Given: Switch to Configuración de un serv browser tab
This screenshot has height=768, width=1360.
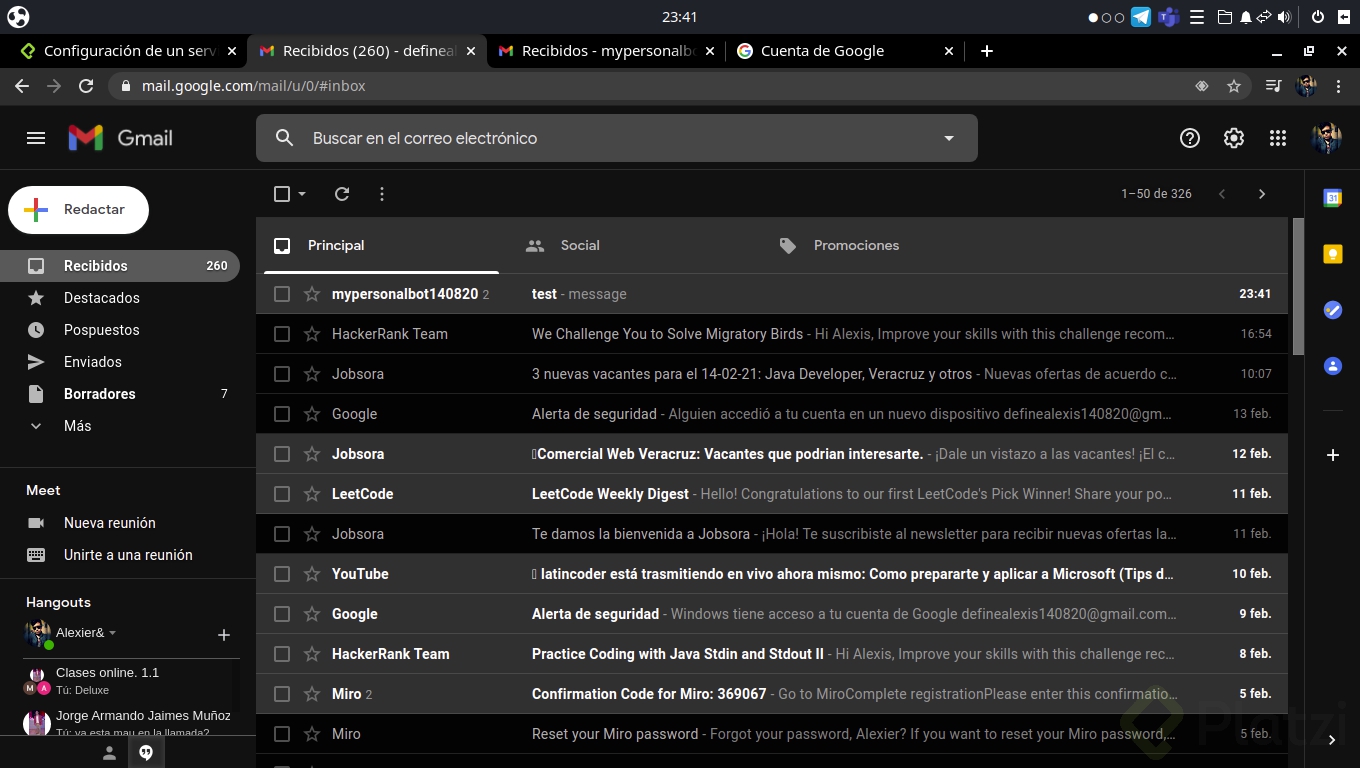Looking at the screenshot, I should (x=128, y=51).
